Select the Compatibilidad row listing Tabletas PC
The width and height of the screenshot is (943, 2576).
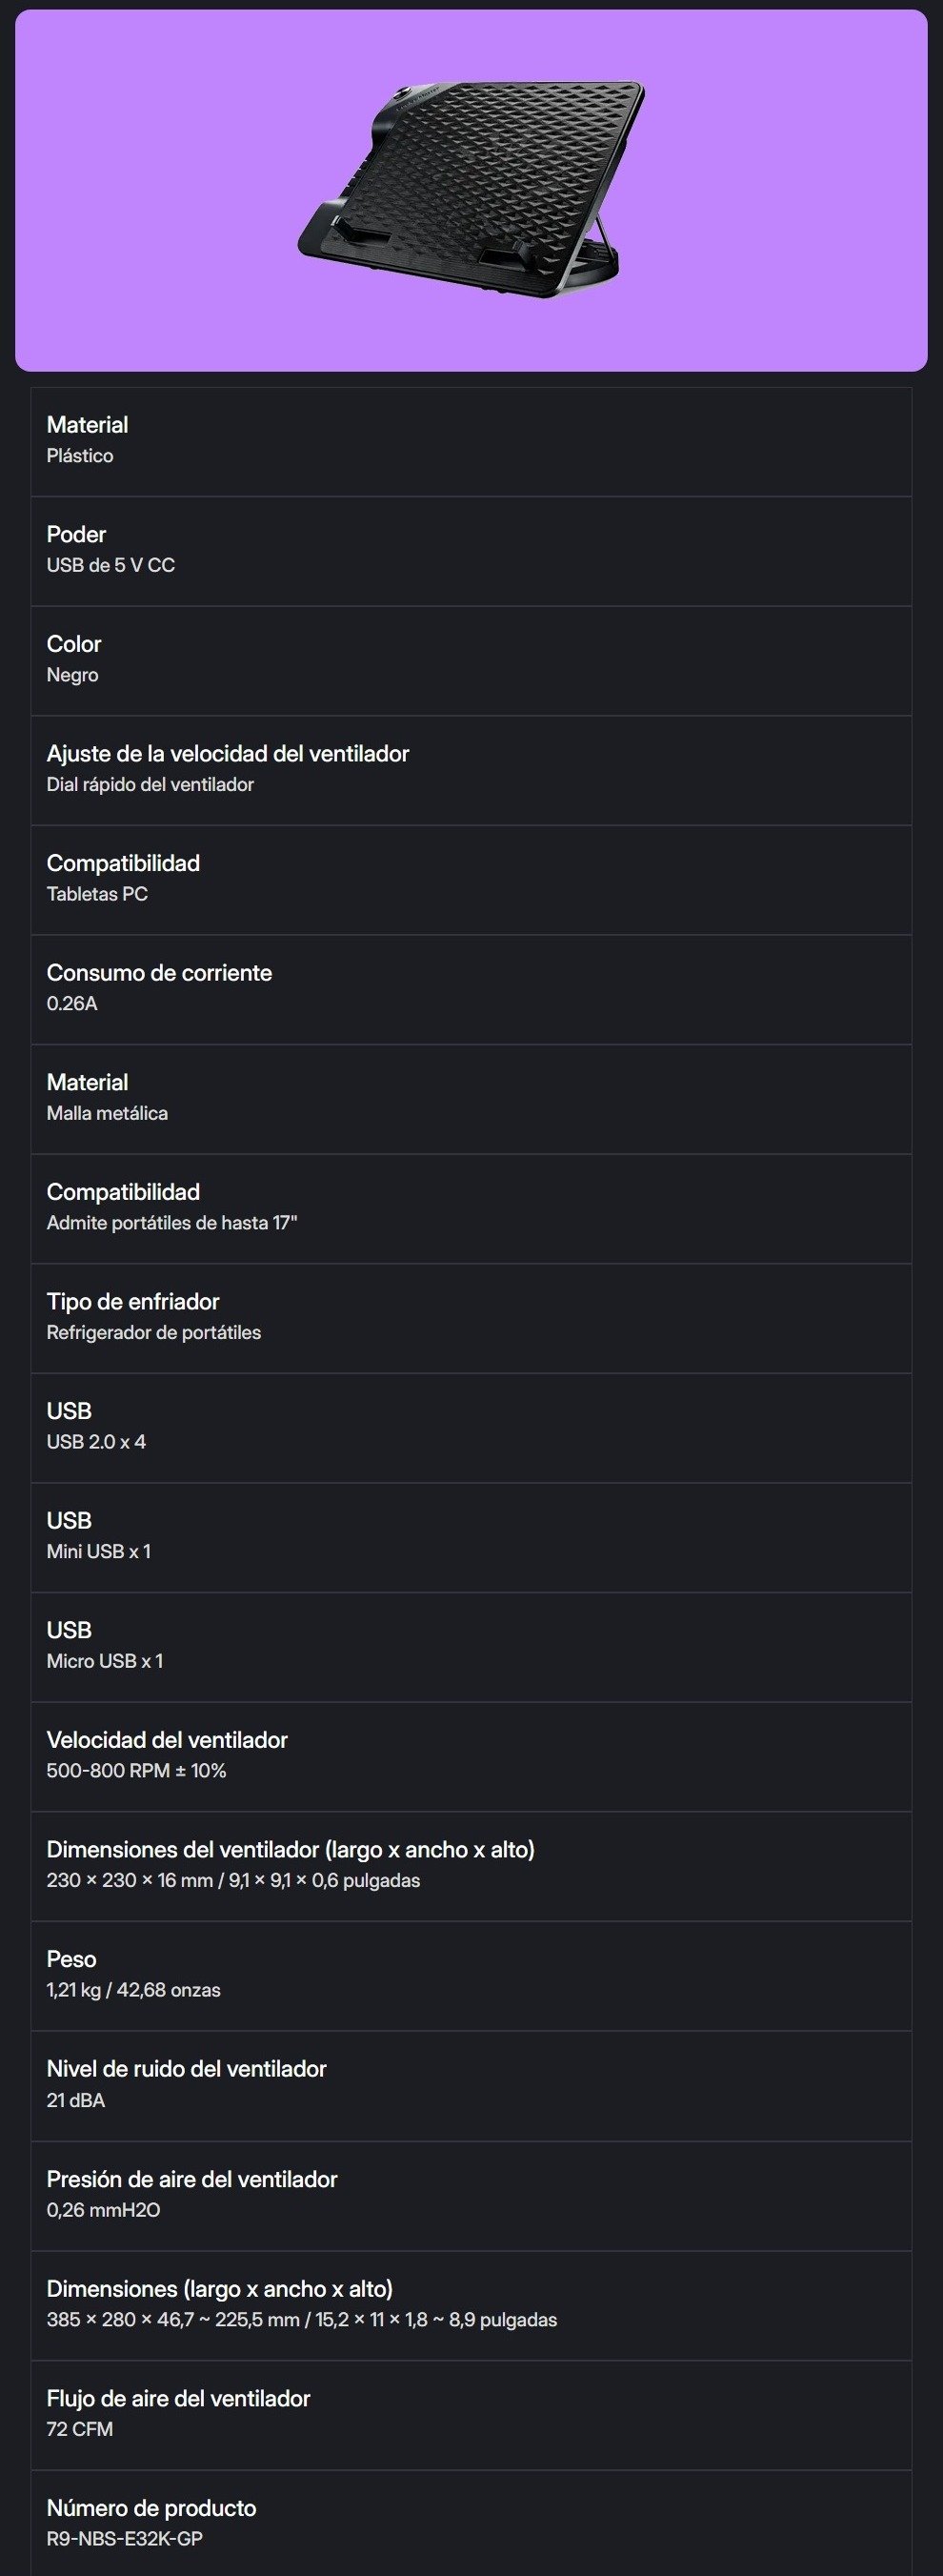(x=471, y=879)
